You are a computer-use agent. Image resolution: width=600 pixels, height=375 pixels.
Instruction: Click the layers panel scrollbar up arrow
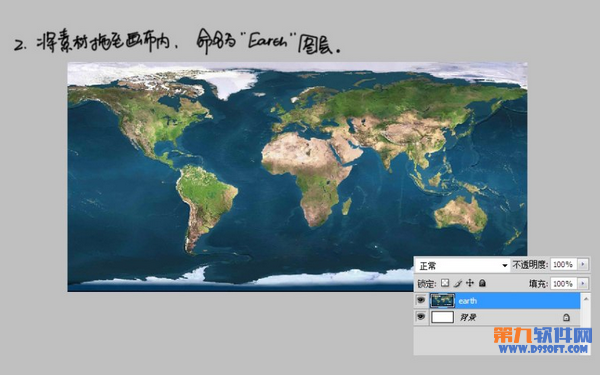click(586, 298)
